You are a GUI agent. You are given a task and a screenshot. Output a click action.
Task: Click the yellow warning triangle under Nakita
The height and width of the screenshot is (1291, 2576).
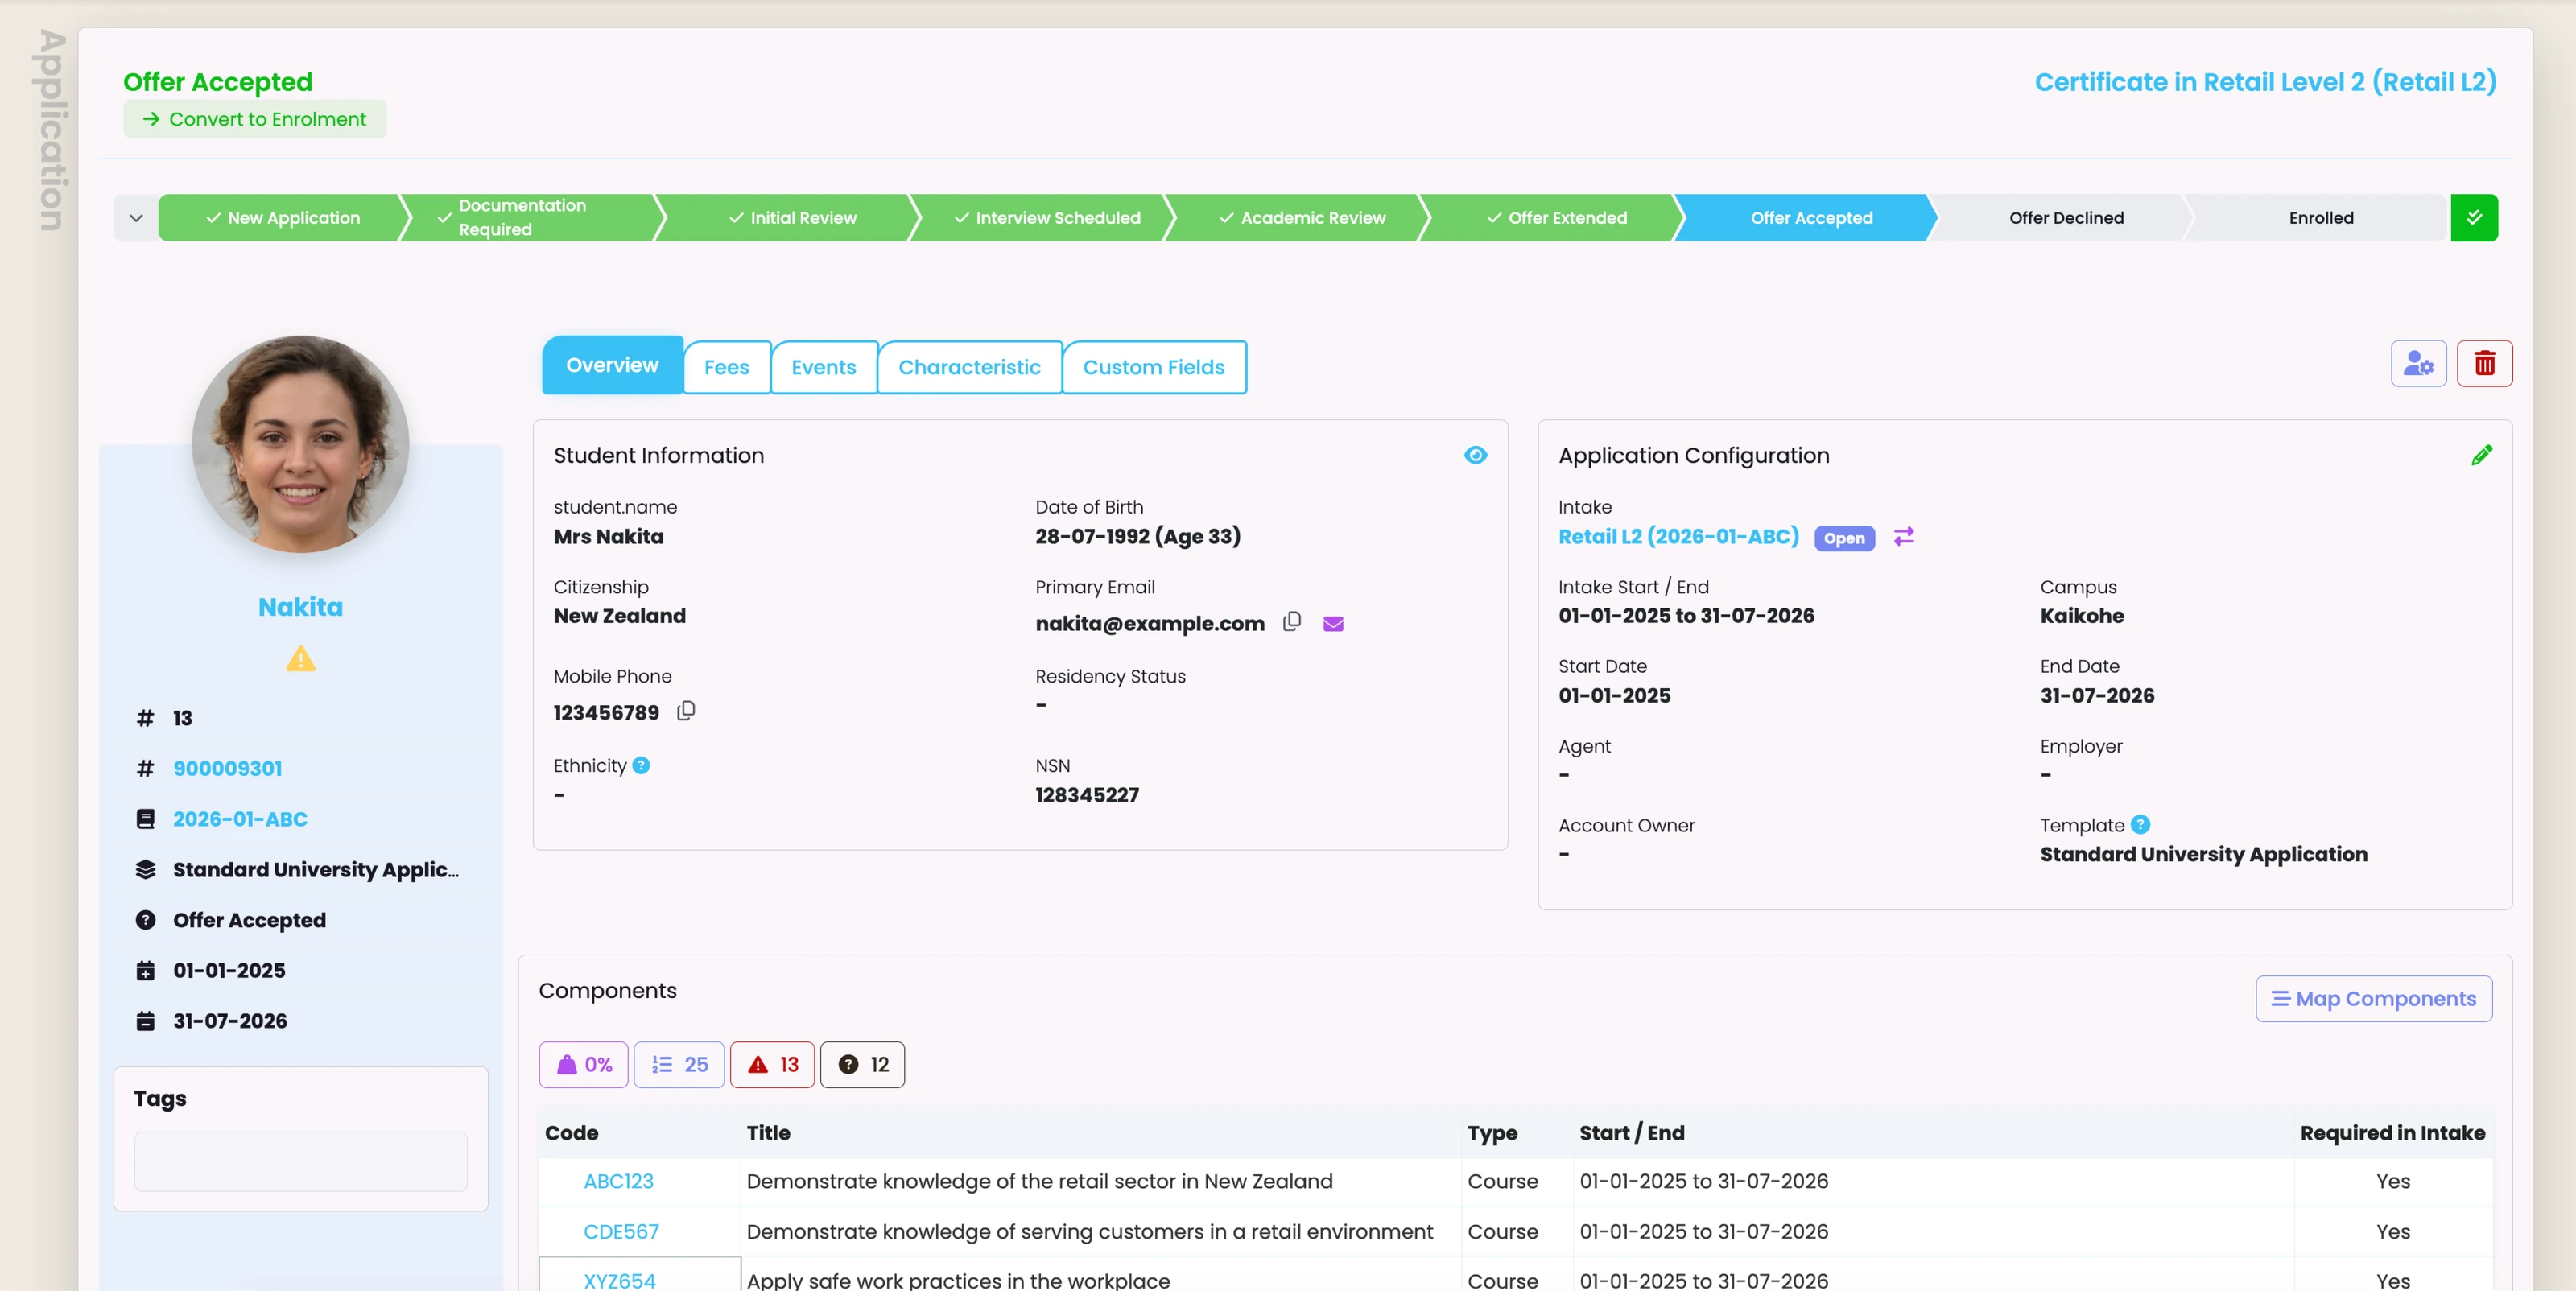click(300, 659)
